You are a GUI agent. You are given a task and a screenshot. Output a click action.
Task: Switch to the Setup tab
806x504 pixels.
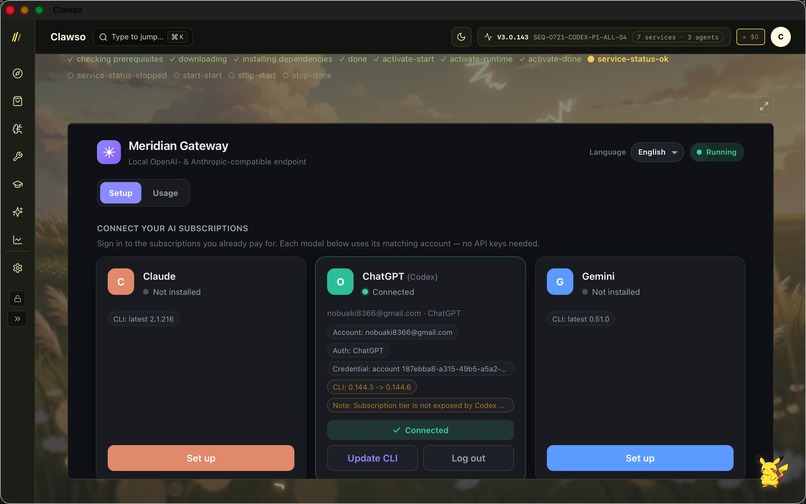[x=121, y=193]
